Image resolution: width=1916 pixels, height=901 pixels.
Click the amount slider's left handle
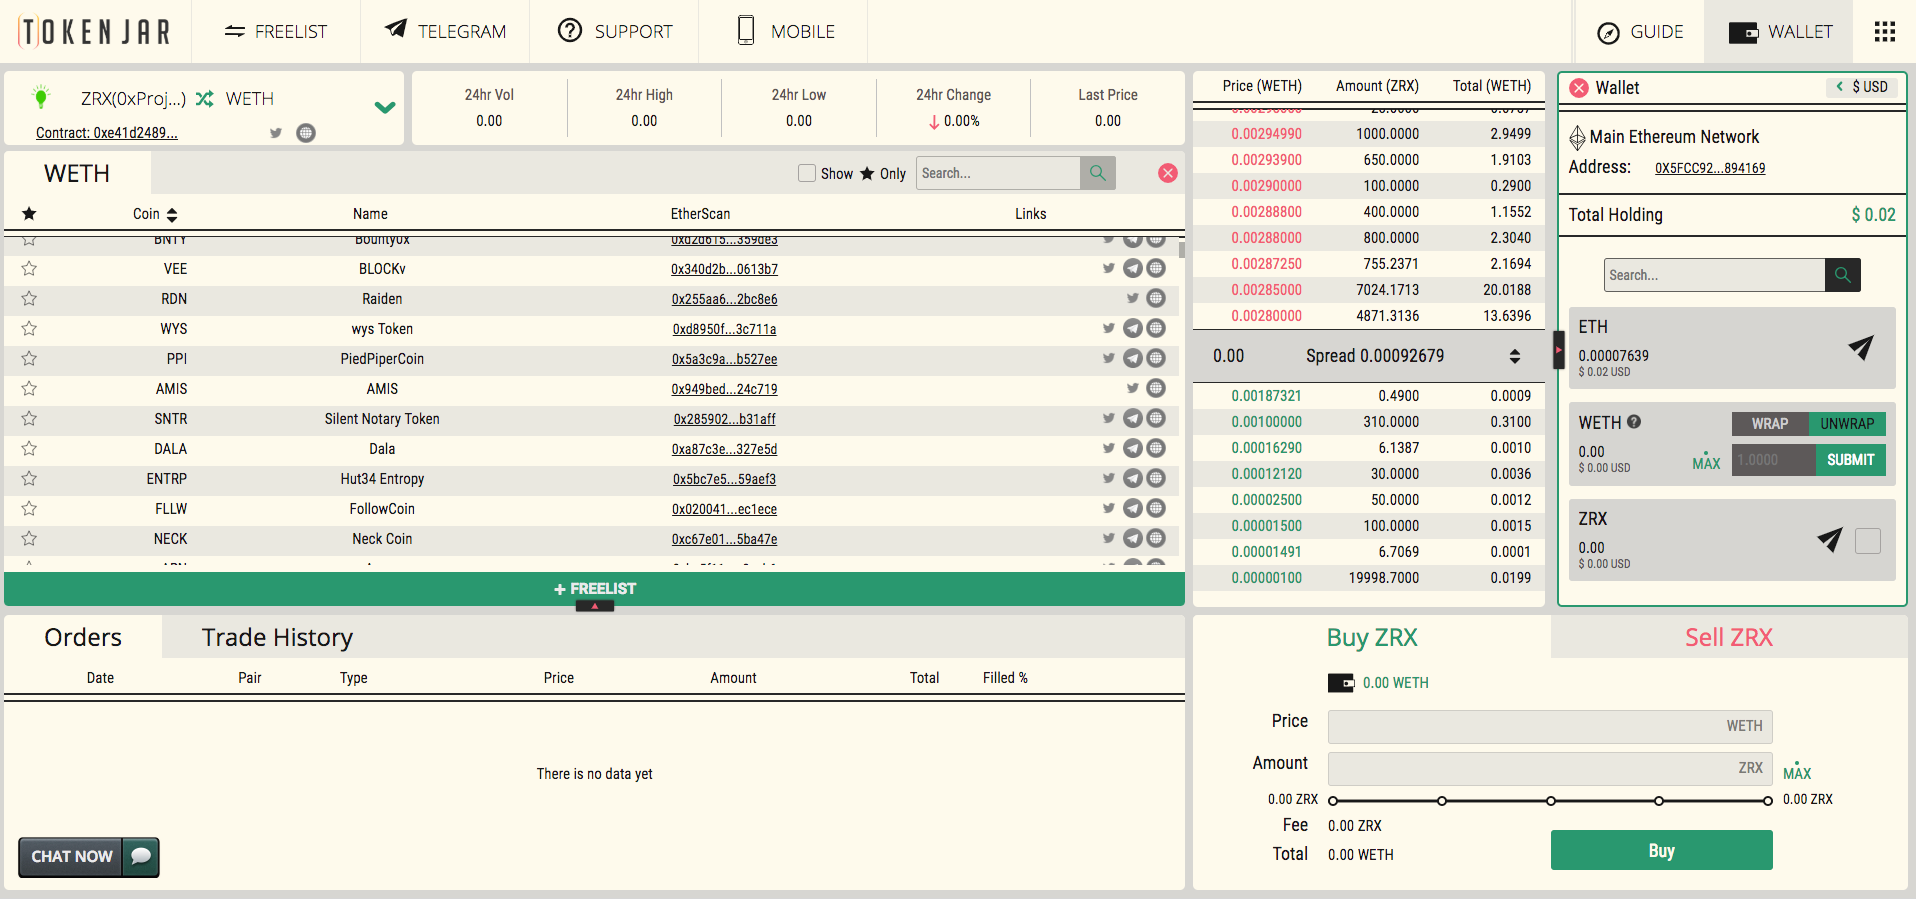[x=1333, y=801]
